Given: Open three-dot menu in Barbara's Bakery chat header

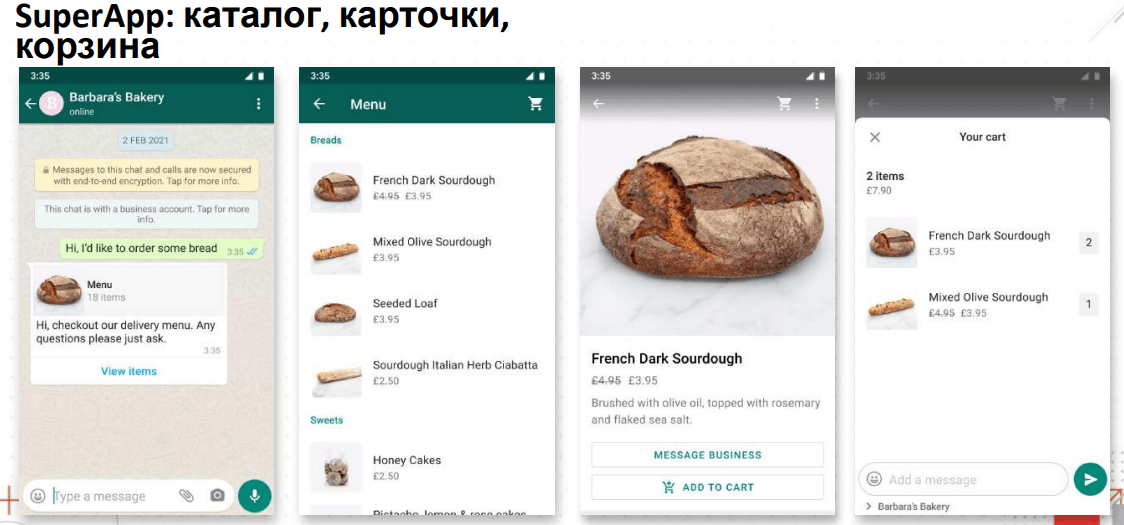Looking at the screenshot, I should click(x=259, y=104).
